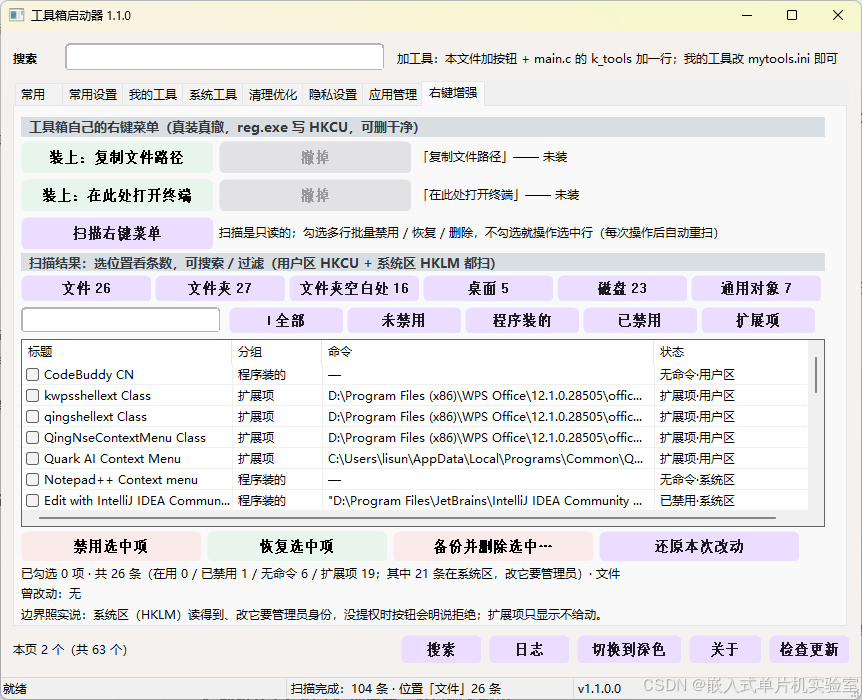Click 扫描右键菜单 button
Image resolution: width=862 pixels, height=700 pixels.
[x=117, y=233]
